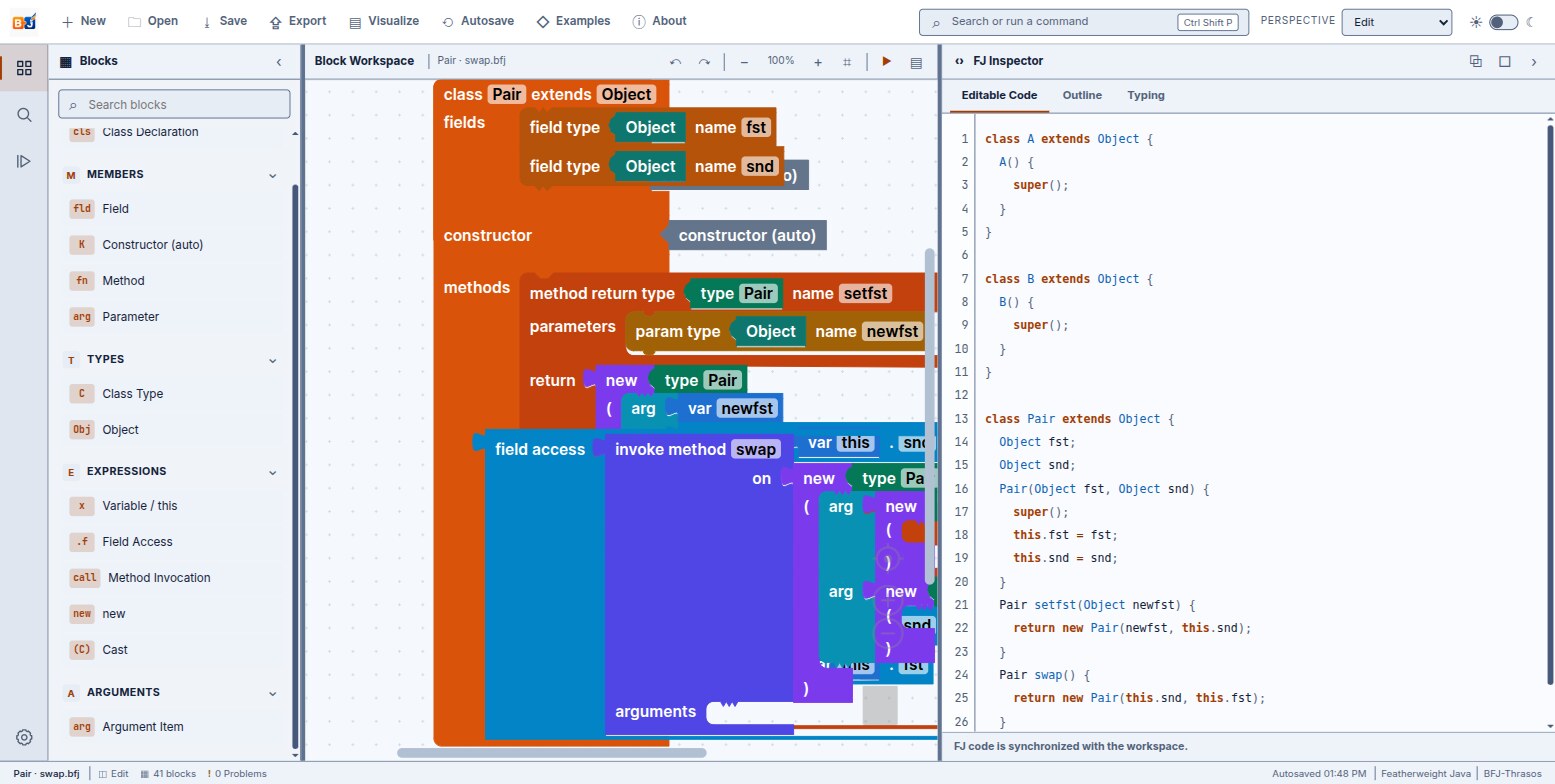
Task: Click the 0 Problems status indicator
Action: [237, 774]
